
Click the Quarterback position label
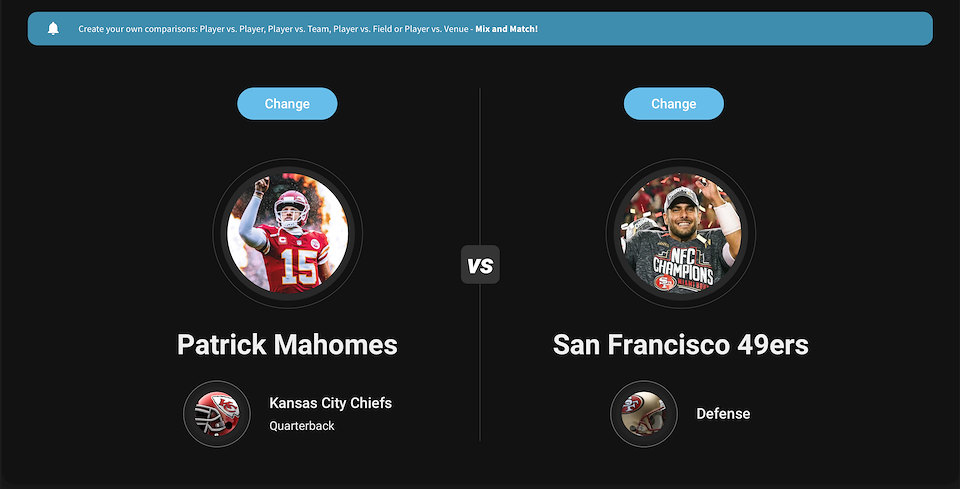(302, 426)
